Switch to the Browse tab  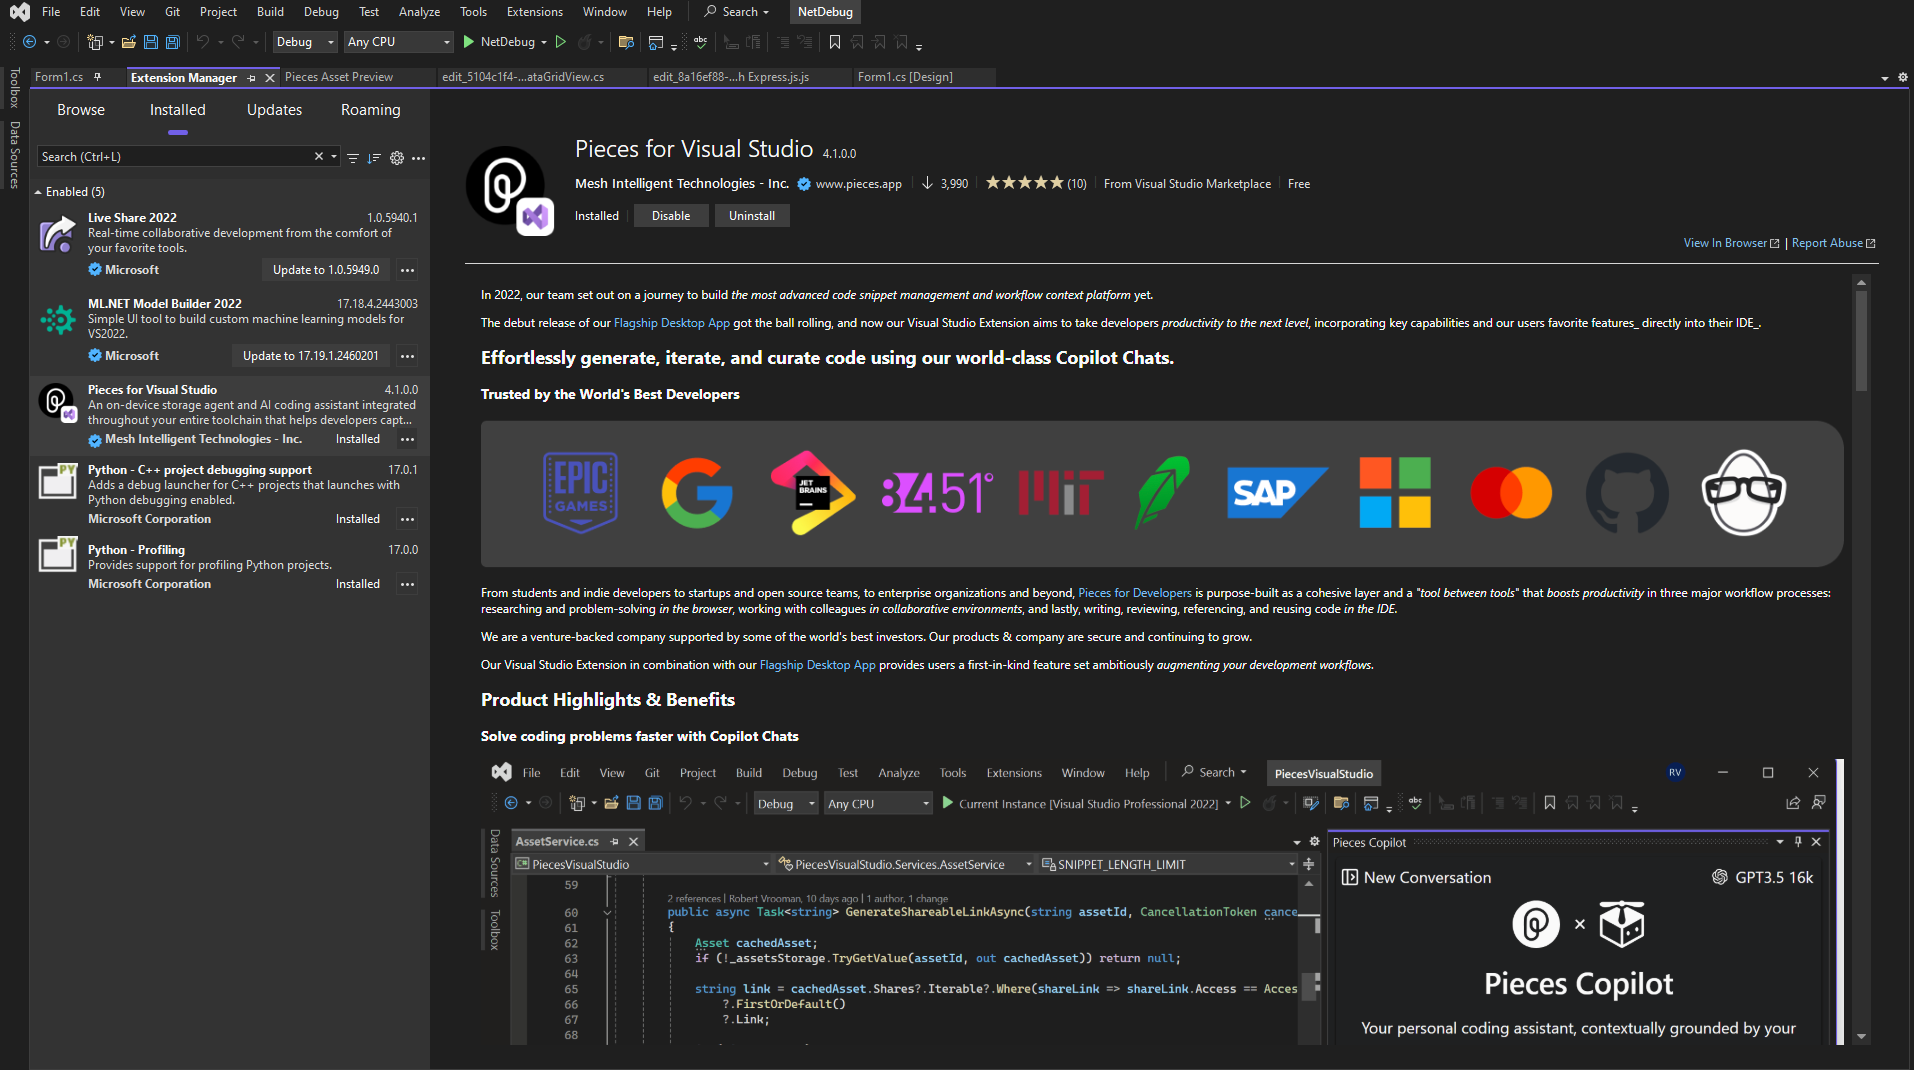click(81, 110)
